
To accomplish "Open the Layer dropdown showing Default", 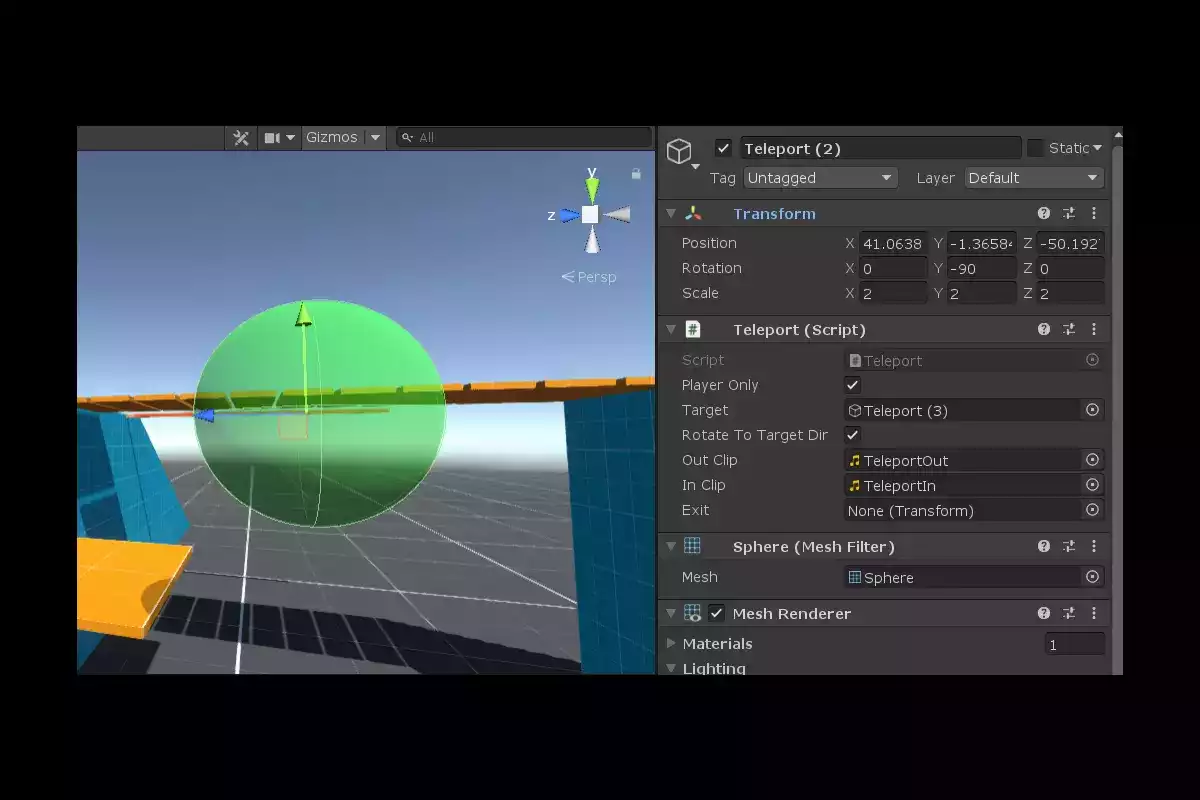I will pos(1034,178).
